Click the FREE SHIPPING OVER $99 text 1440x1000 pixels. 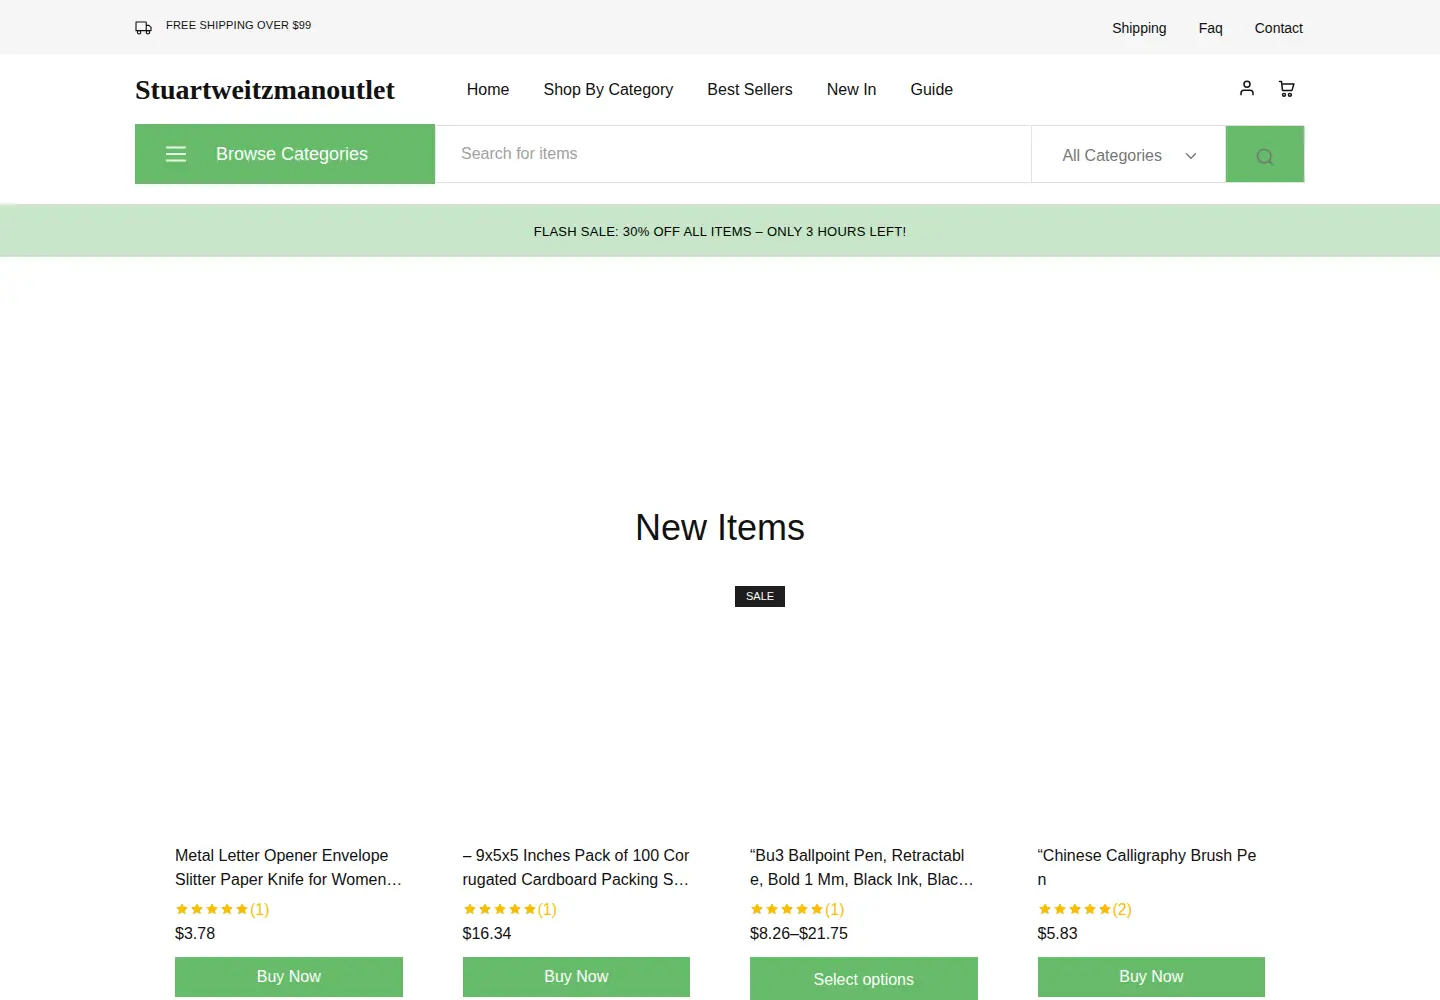tap(238, 25)
